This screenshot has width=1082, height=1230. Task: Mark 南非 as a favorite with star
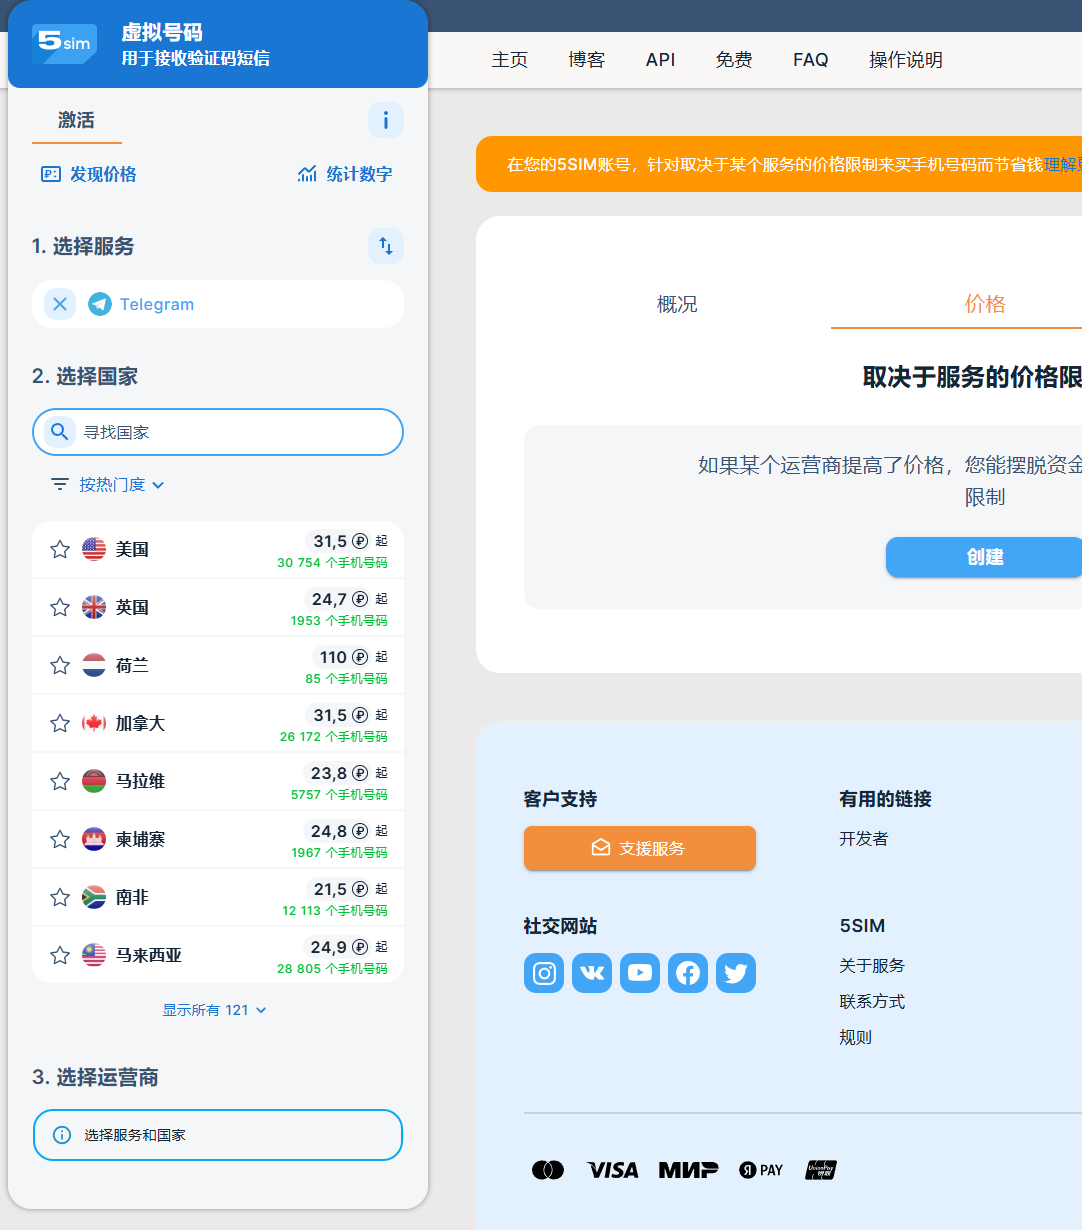tap(60, 897)
